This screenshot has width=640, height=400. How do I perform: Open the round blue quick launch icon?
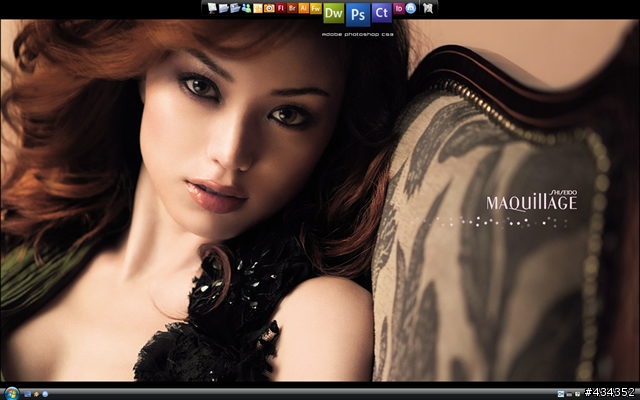[45, 394]
